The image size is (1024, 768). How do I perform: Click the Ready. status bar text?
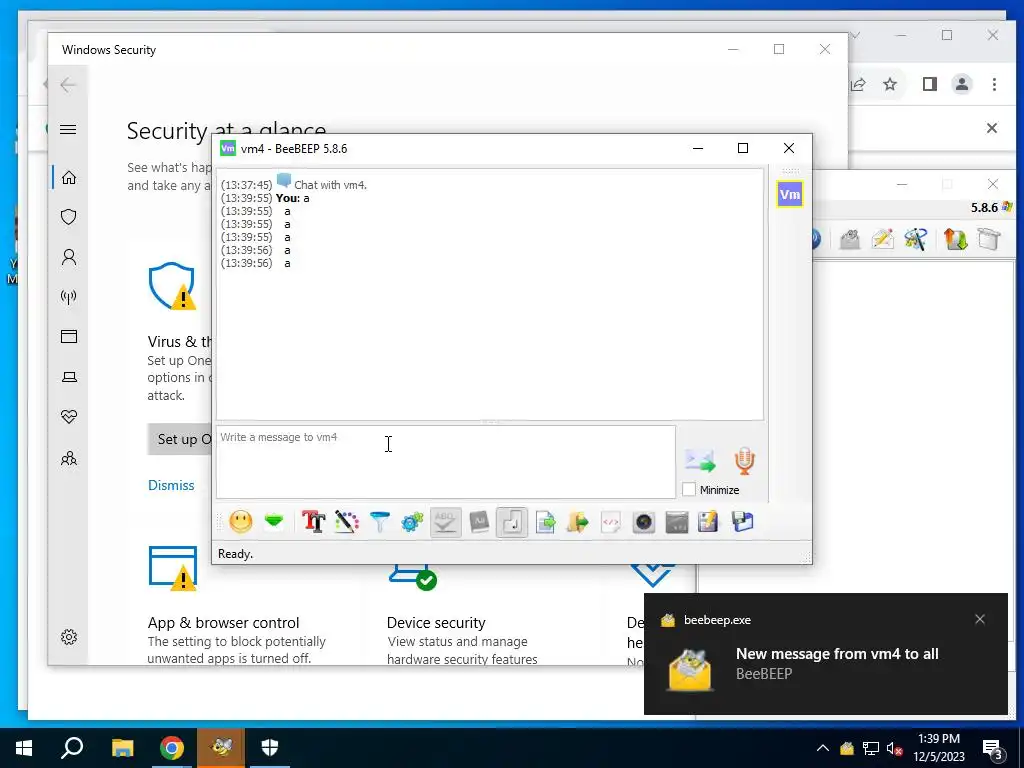[x=236, y=554]
